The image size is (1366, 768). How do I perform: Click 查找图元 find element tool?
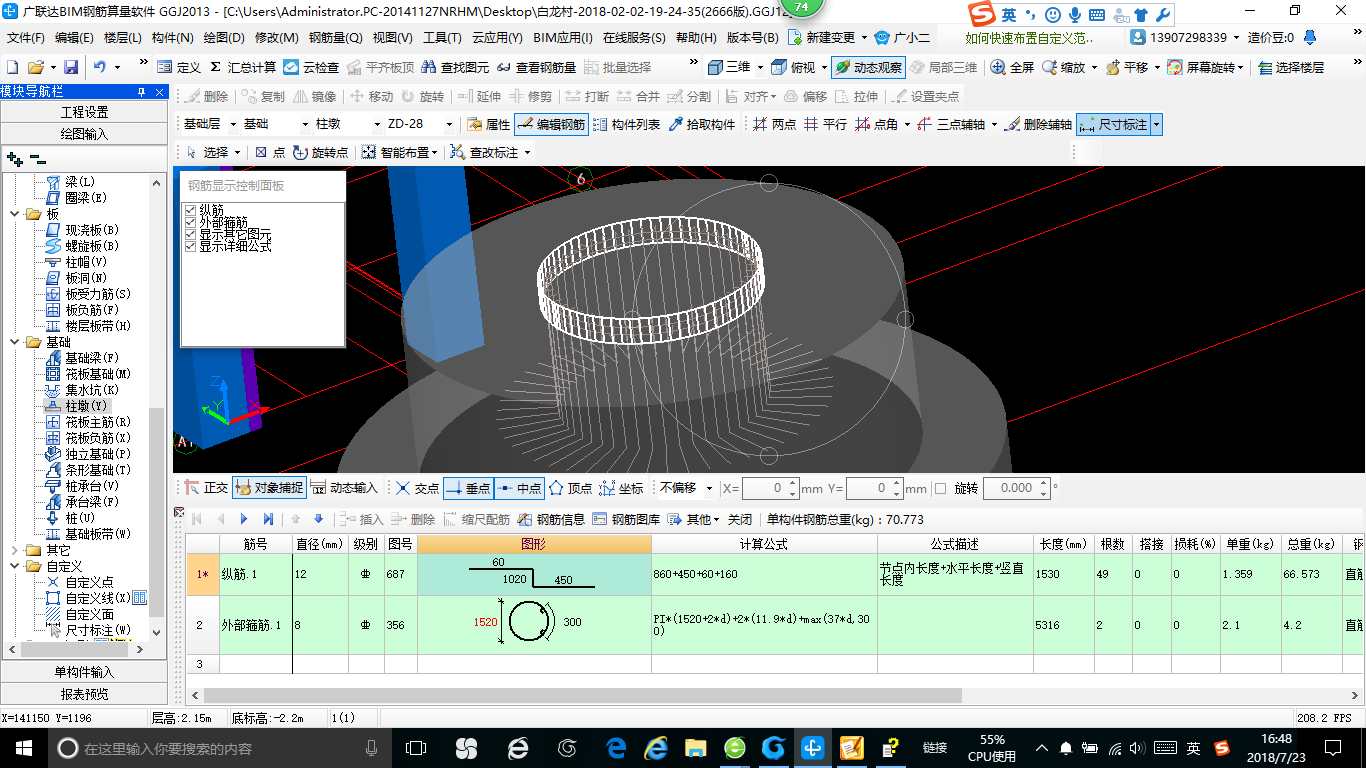(x=457, y=67)
